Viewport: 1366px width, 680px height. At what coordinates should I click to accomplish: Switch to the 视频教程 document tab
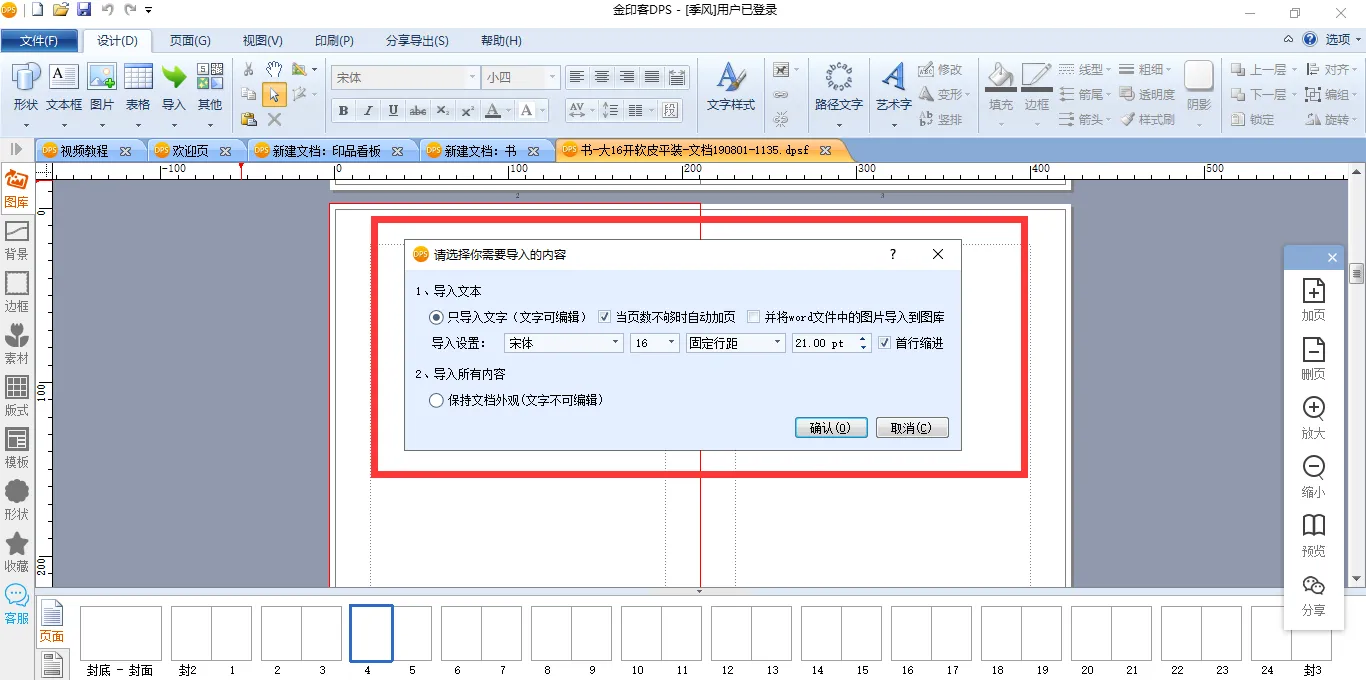pos(84,151)
